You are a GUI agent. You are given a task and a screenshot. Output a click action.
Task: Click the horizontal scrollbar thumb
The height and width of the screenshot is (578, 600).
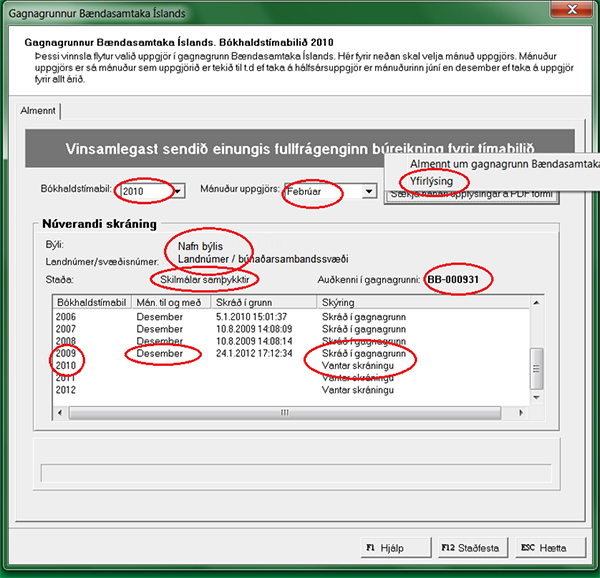point(285,412)
